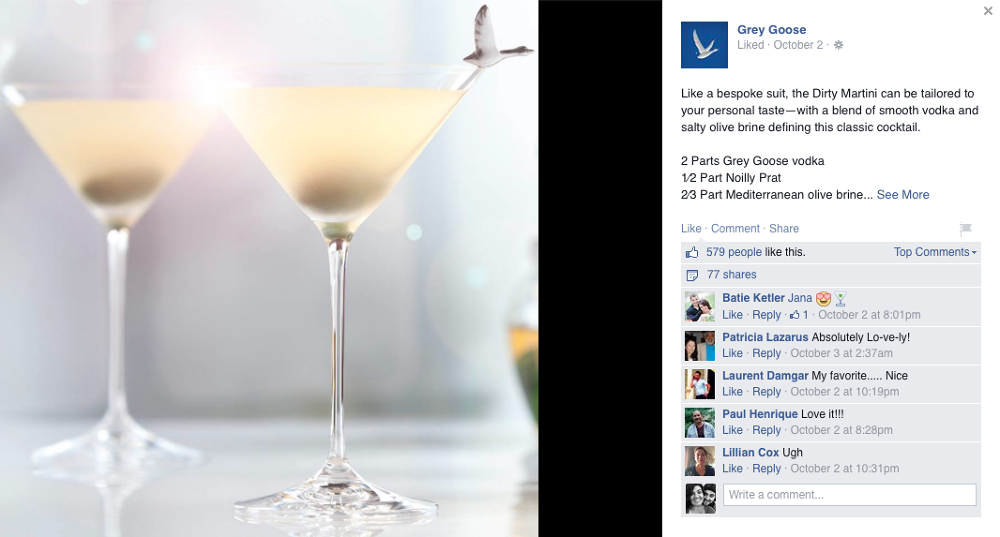Click the post privacy gear icon

tap(839, 45)
